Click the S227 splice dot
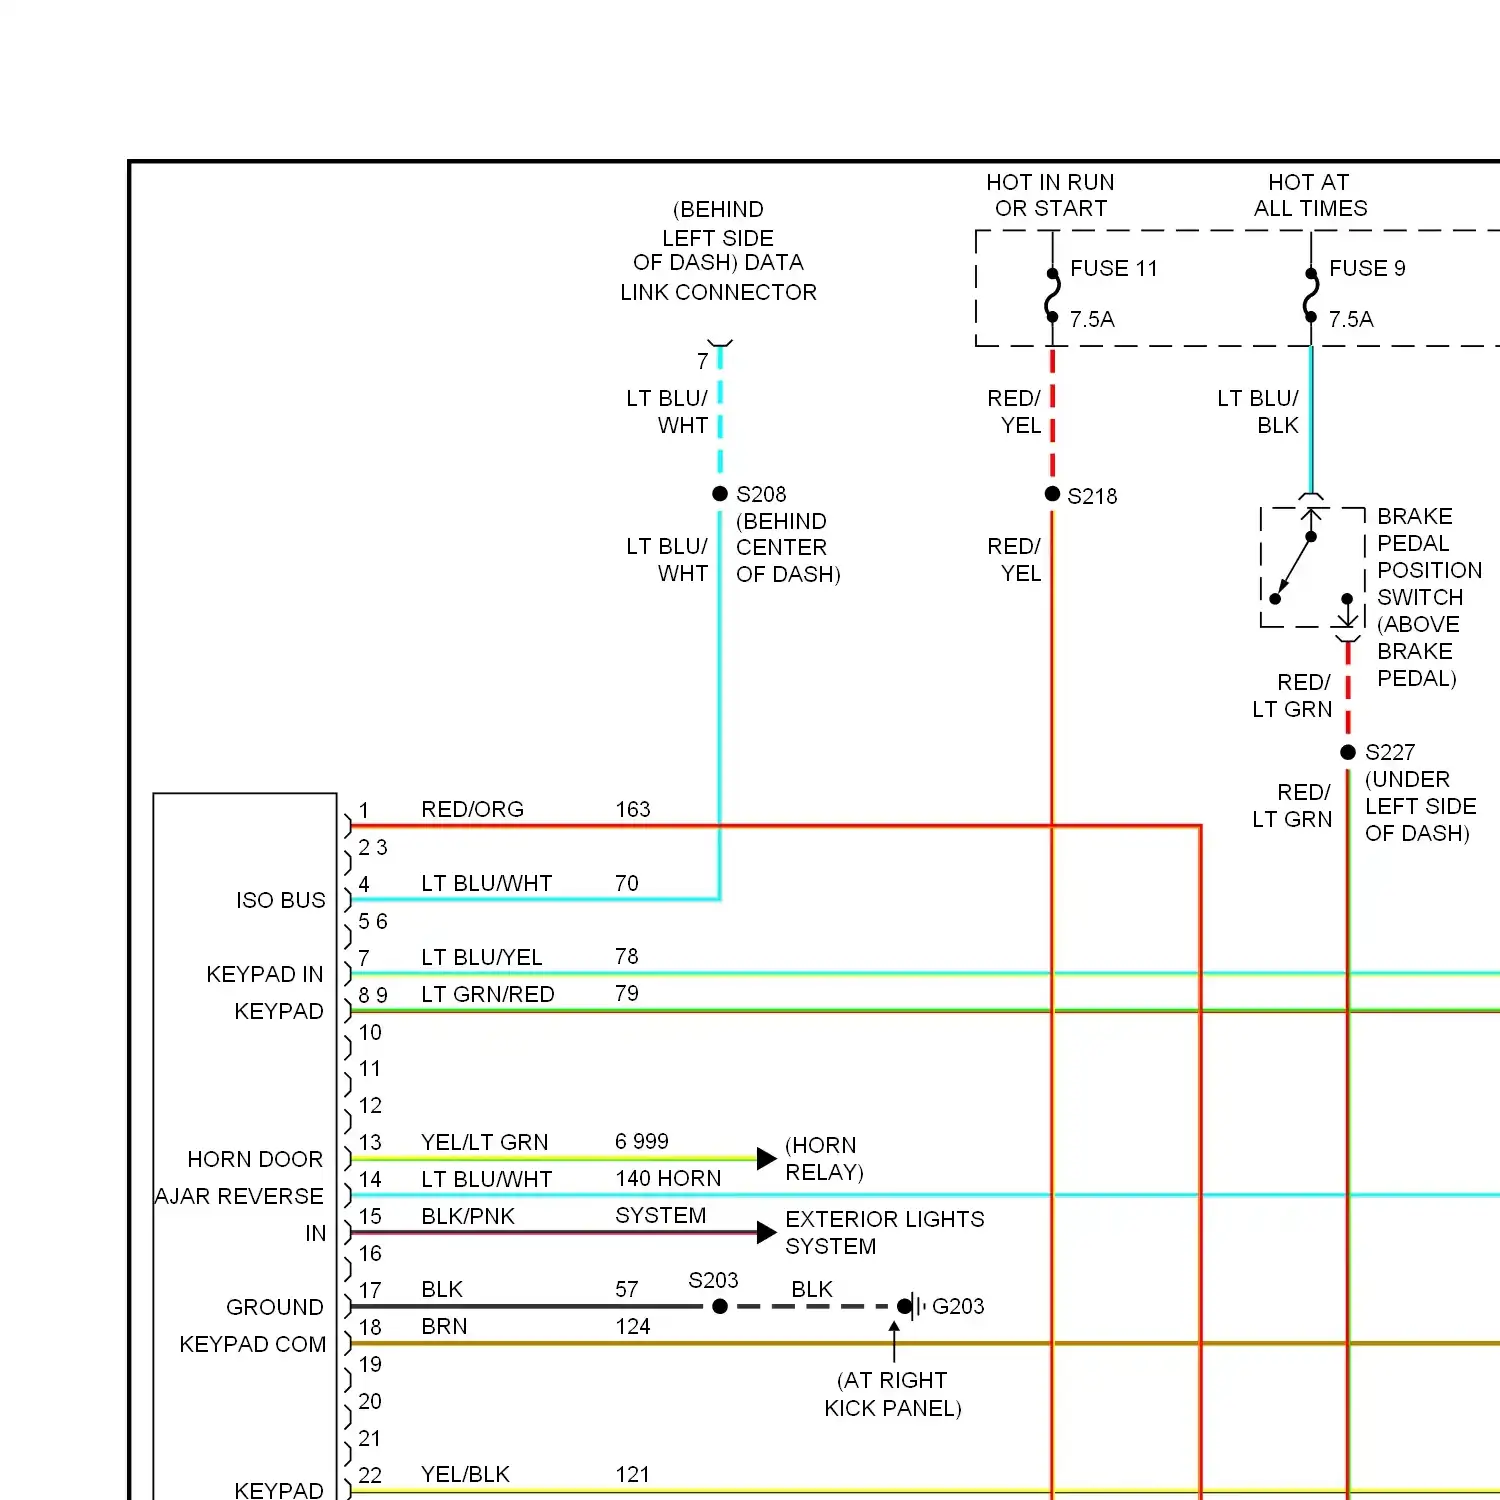This screenshot has height=1500, width=1500. pyautogui.click(x=1348, y=752)
